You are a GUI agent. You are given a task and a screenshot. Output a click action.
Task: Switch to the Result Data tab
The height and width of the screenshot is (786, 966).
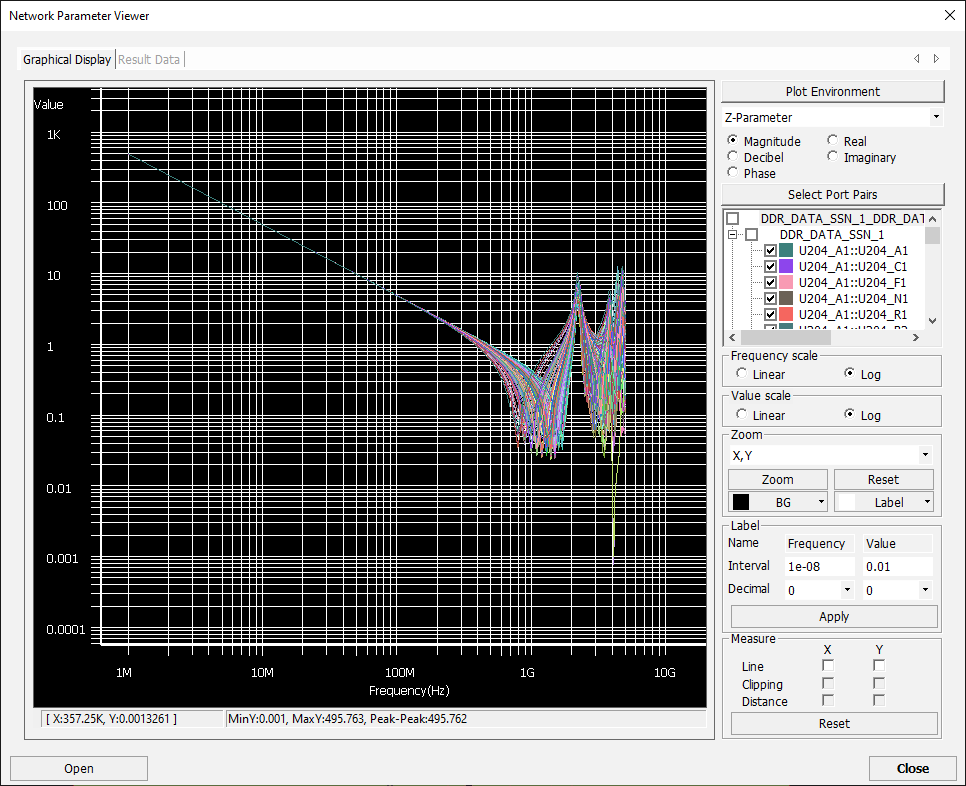tap(149, 59)
